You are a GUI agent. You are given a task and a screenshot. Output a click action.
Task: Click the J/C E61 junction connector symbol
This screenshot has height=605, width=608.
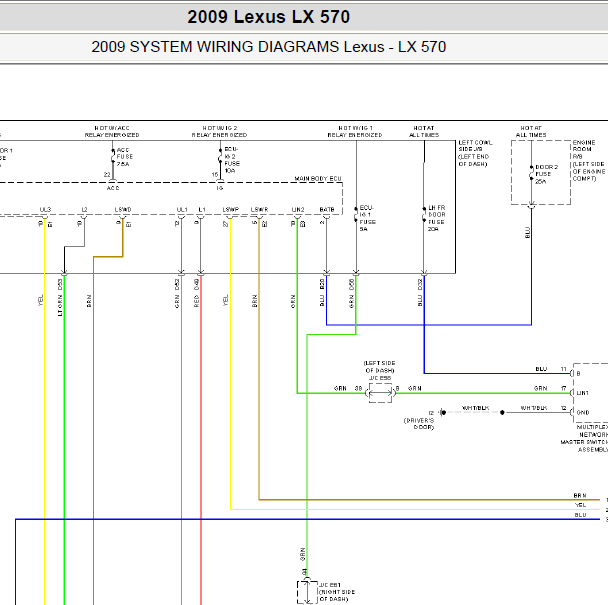pos(307,592)
